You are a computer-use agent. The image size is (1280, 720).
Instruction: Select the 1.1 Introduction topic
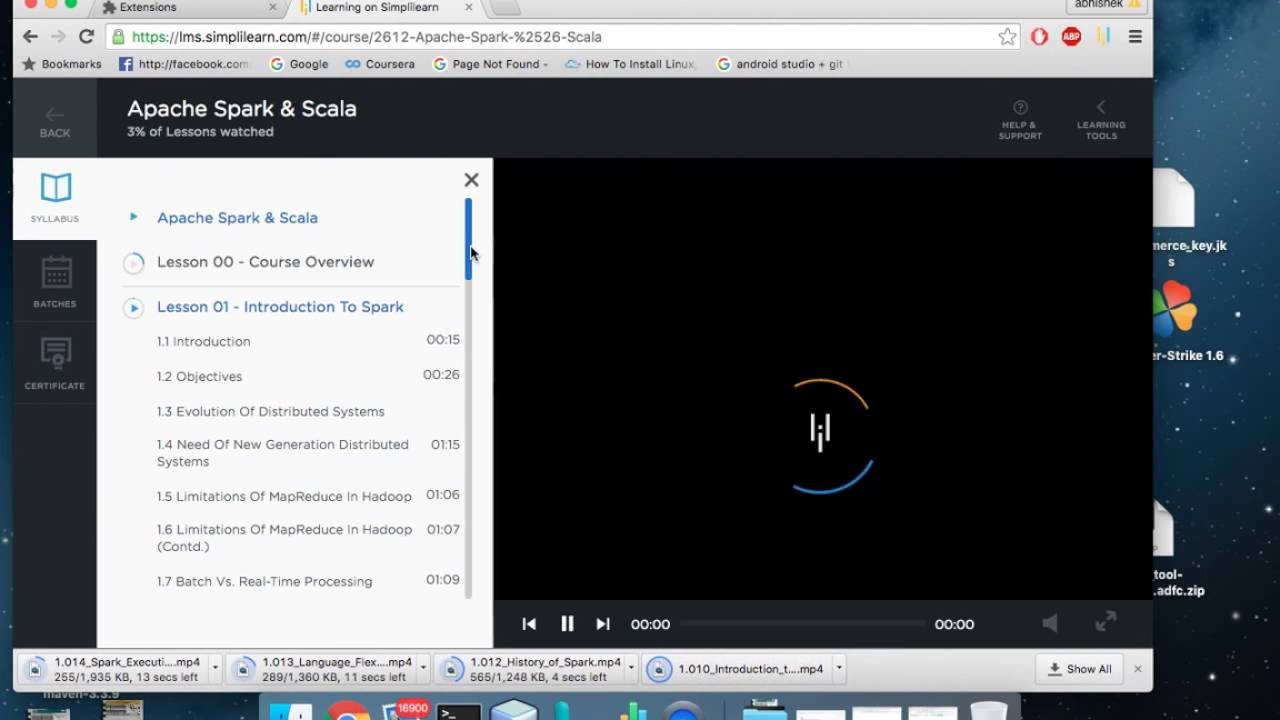[x=204, y=341]
